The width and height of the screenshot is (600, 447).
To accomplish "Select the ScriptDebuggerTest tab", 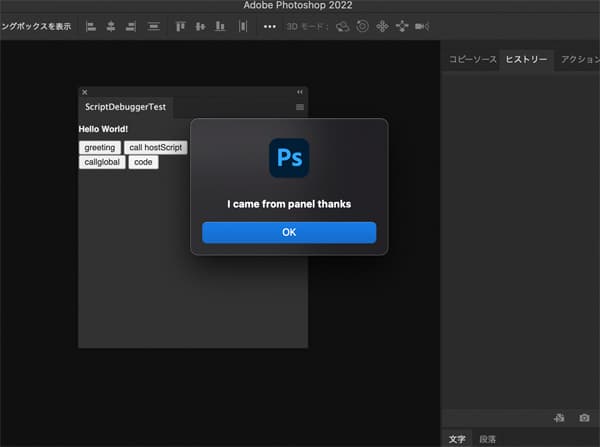I will tap(126, 106).
